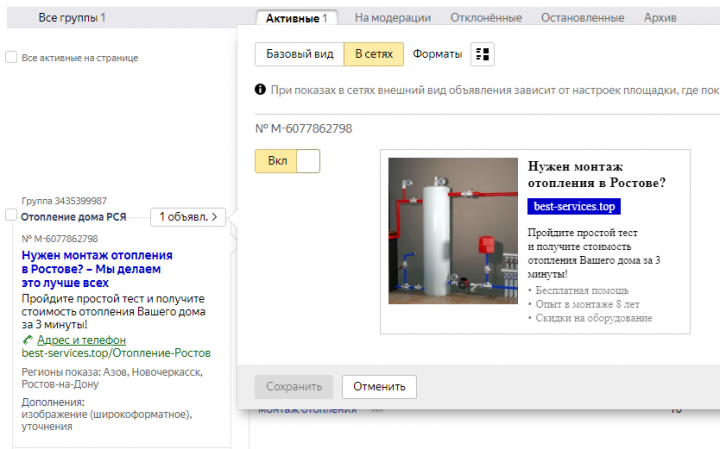The image size is (720, 449).
Task: Toggle the Вкл ad switch
Action: (x=287, y=161)
